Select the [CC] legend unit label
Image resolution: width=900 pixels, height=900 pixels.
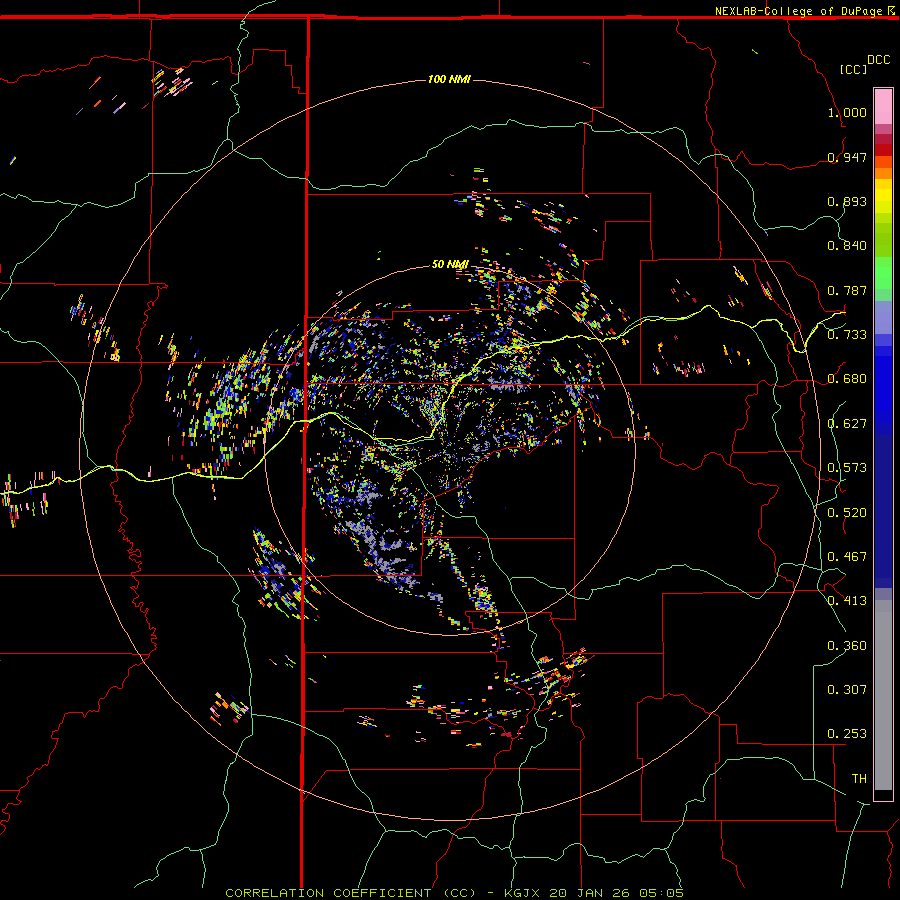click(x=854, y=69)
